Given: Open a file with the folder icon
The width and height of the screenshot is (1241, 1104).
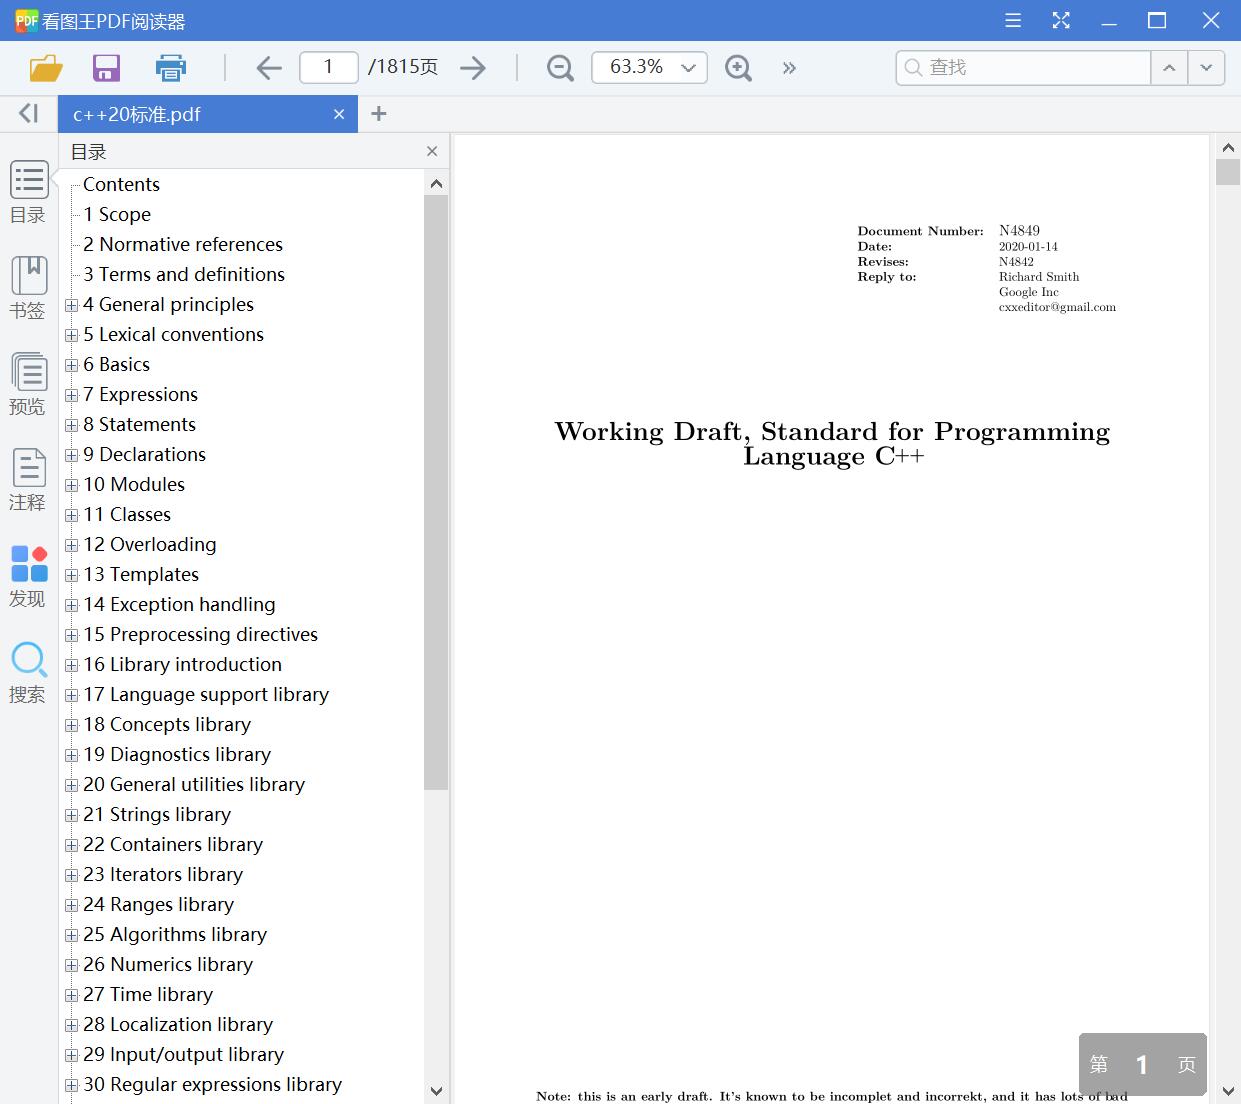Looking at the screenshot, I should (x=45, y=67).
